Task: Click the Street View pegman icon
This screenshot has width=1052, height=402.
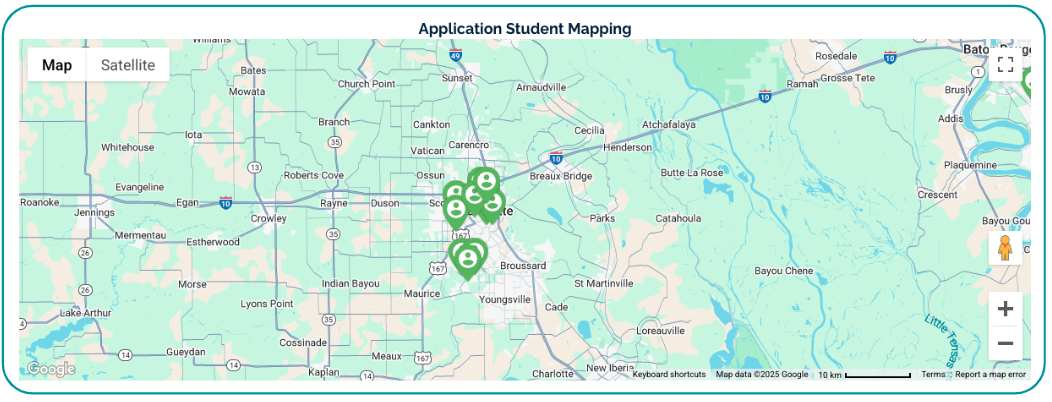Action: coord(1005,248)
